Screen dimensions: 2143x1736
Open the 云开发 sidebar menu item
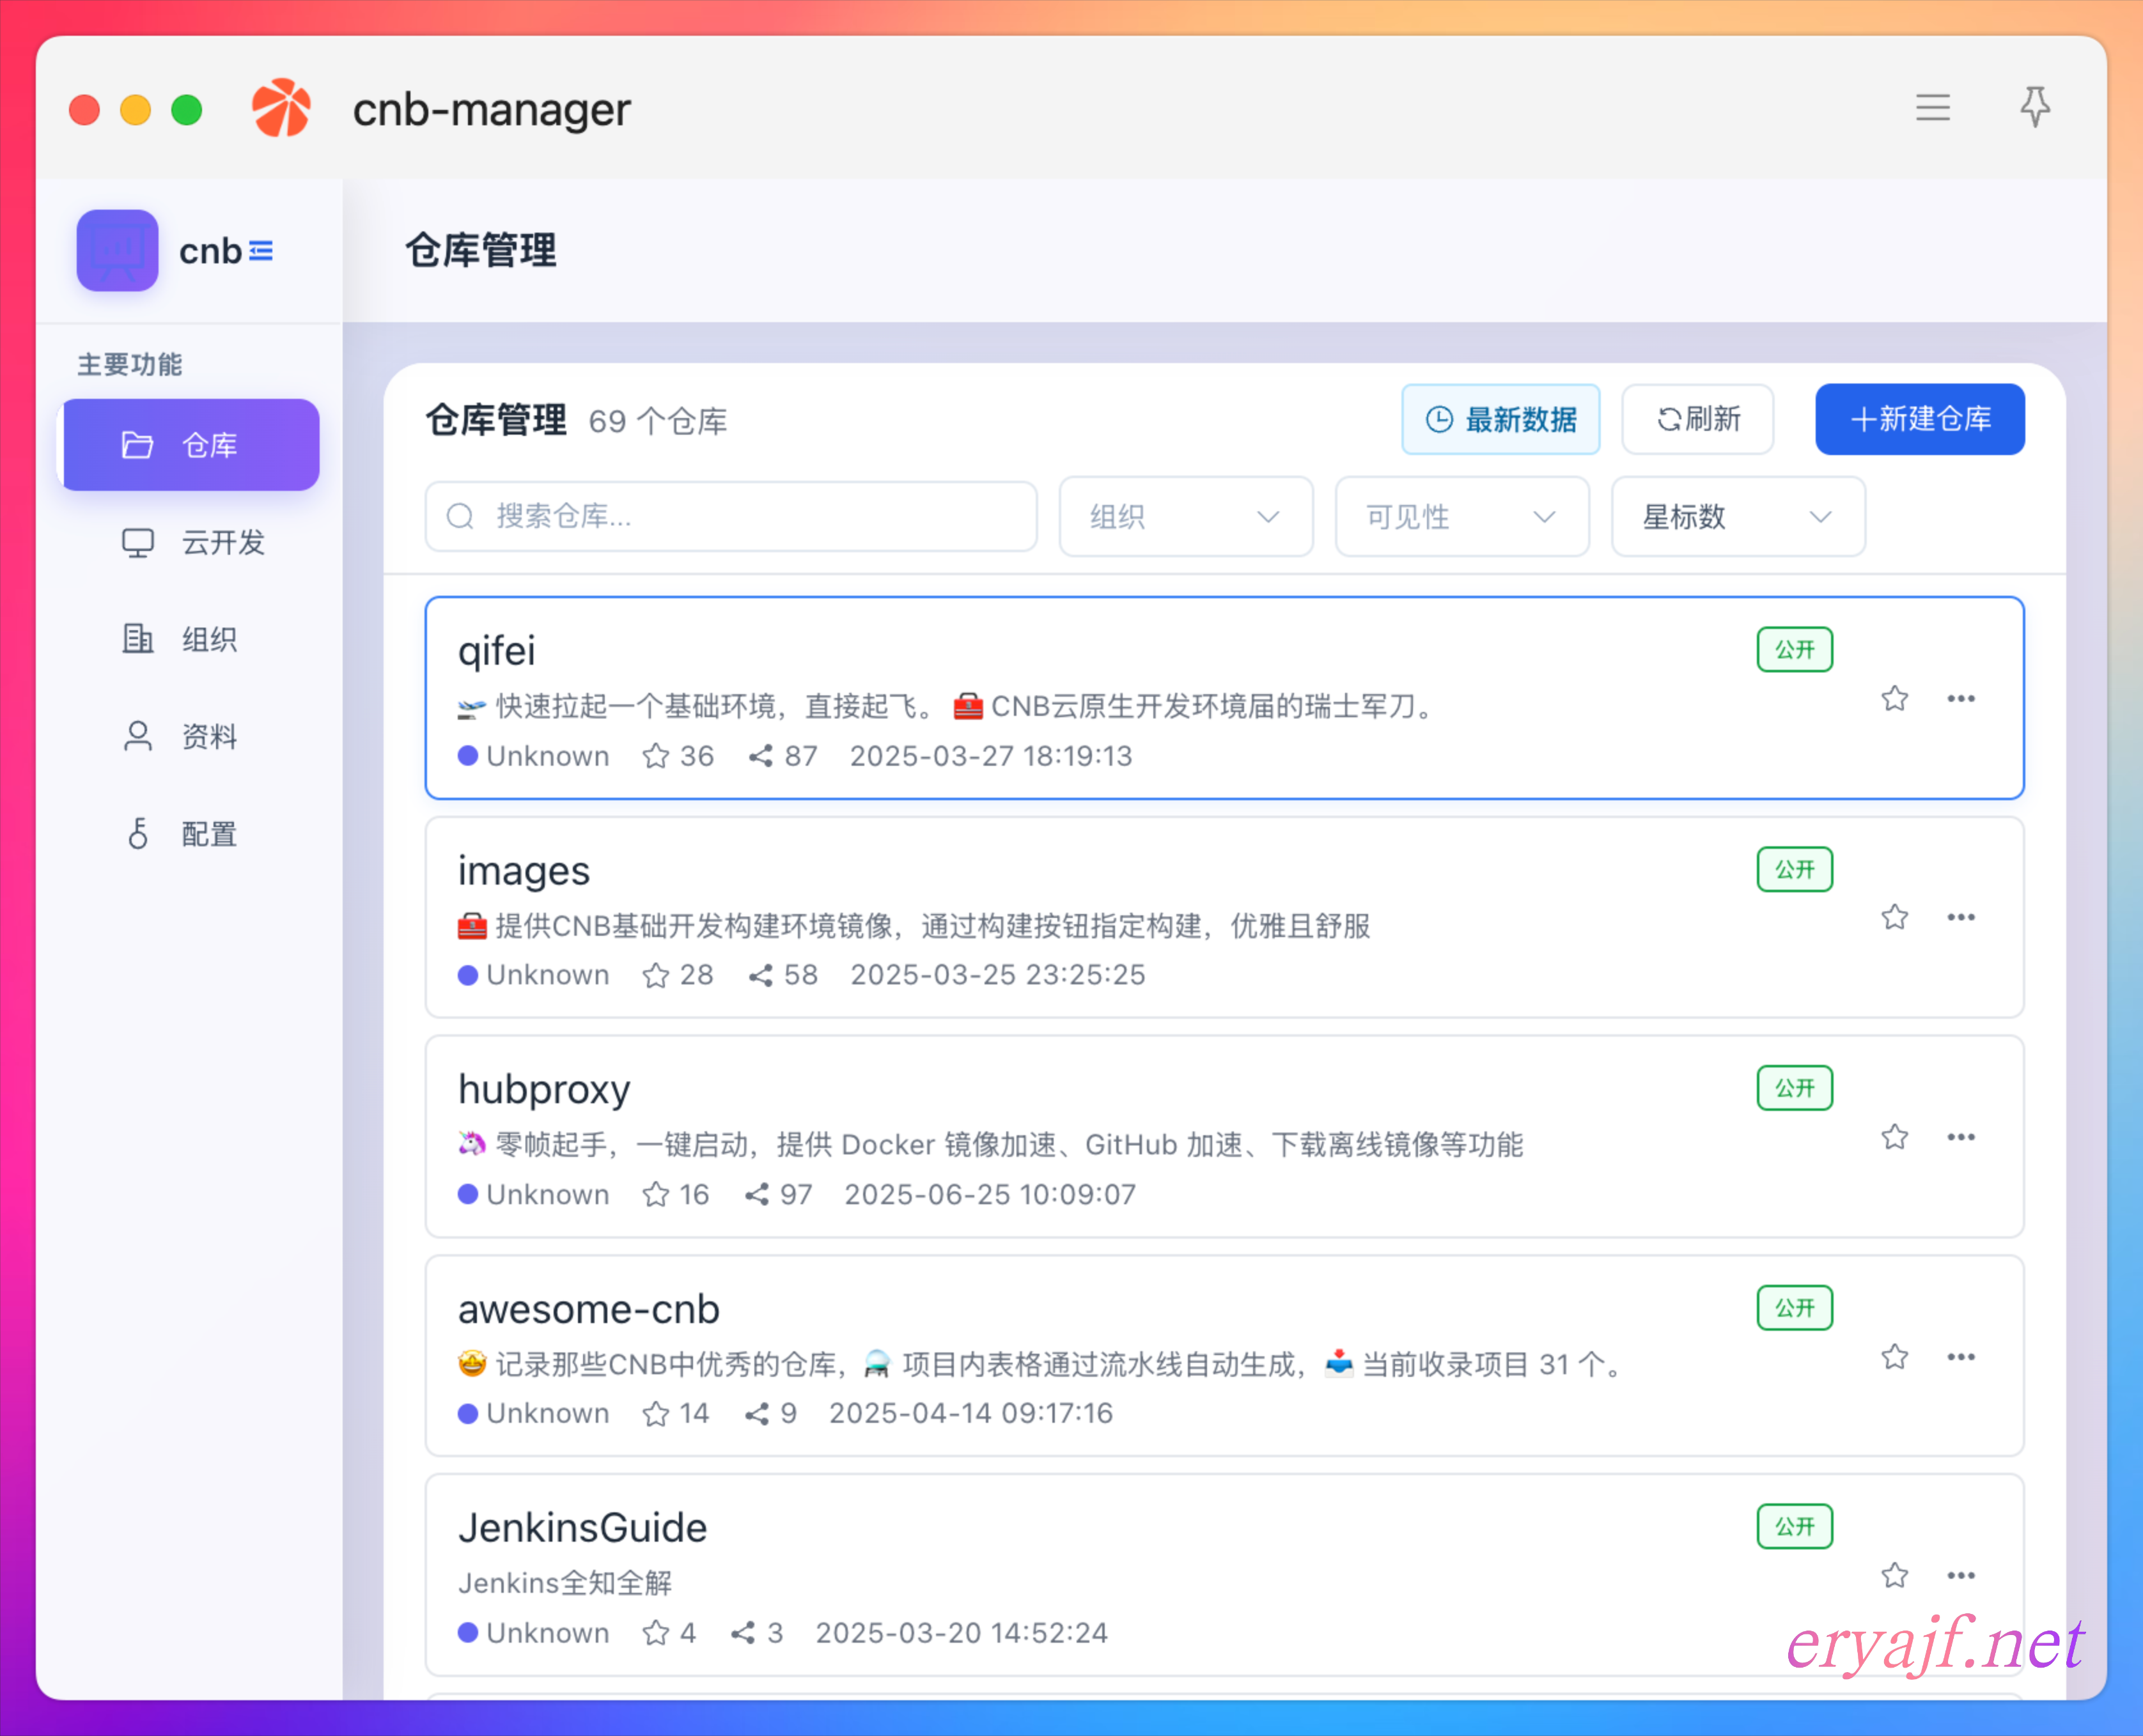(x=191, y=542)
